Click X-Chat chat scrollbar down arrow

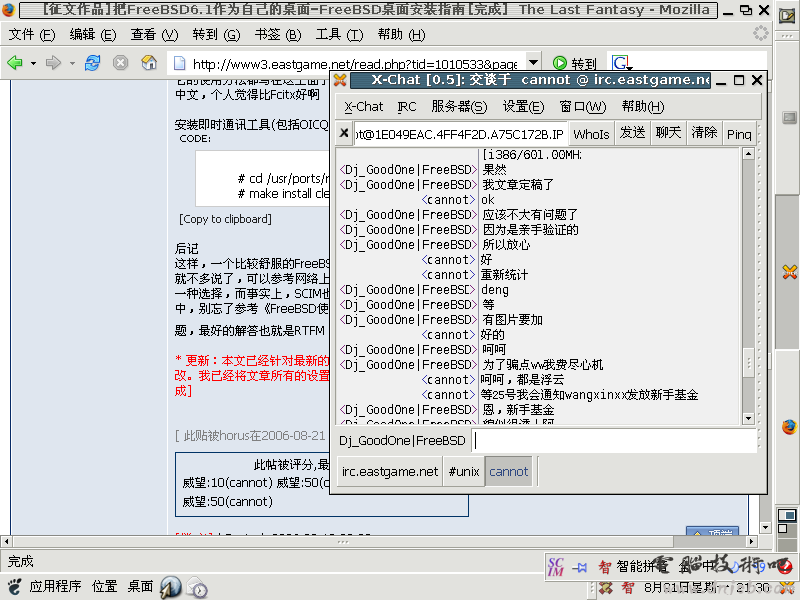[x=748, y=418]
